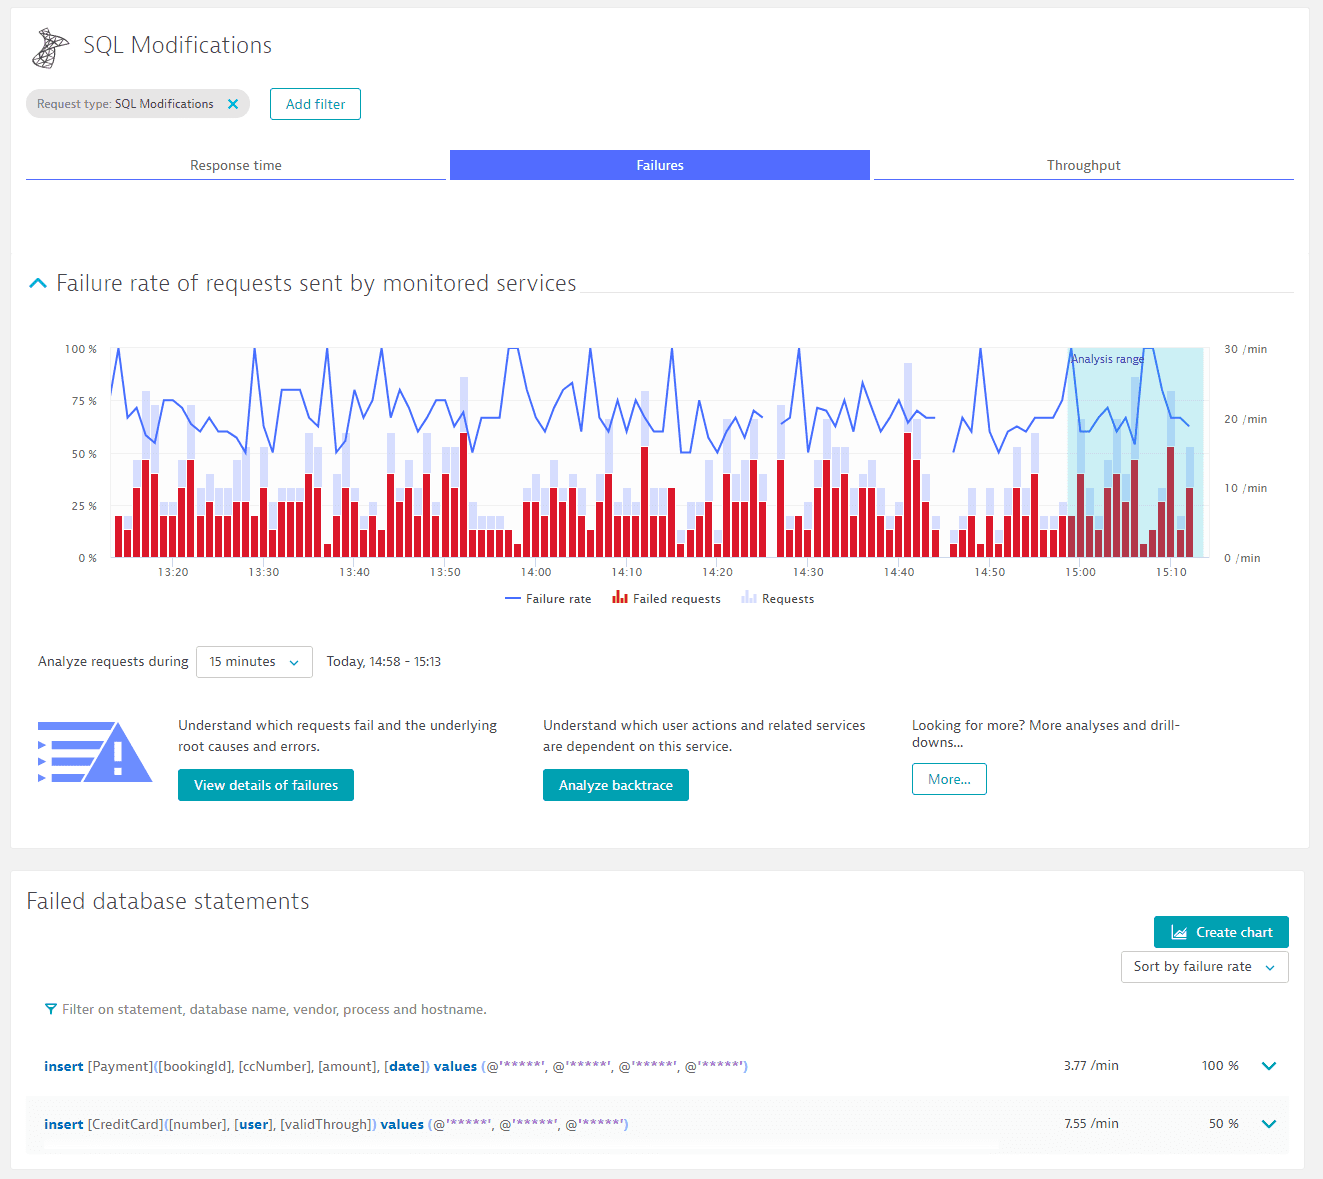Click the SQL Modifications page title

[x=177, y=45]
